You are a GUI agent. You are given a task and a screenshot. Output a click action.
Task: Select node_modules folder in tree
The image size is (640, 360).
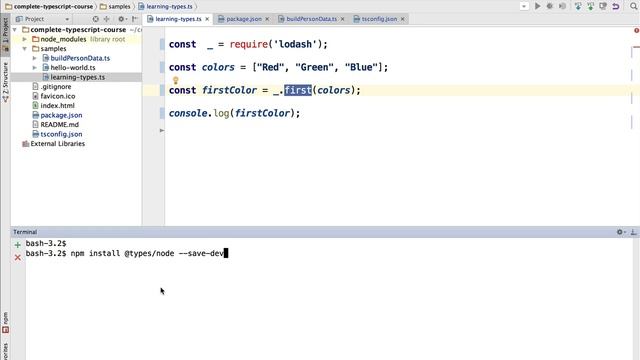(x=63, y=39)
